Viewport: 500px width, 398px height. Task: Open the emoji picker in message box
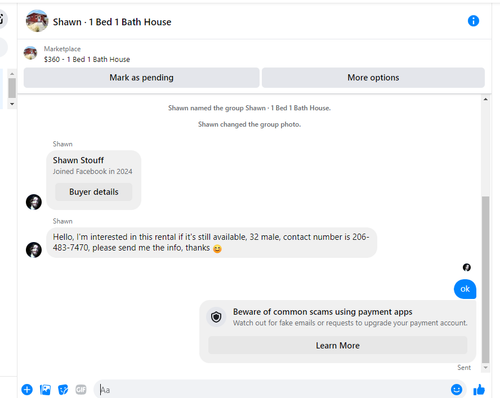pyautogui.click(x=456, y=389)
